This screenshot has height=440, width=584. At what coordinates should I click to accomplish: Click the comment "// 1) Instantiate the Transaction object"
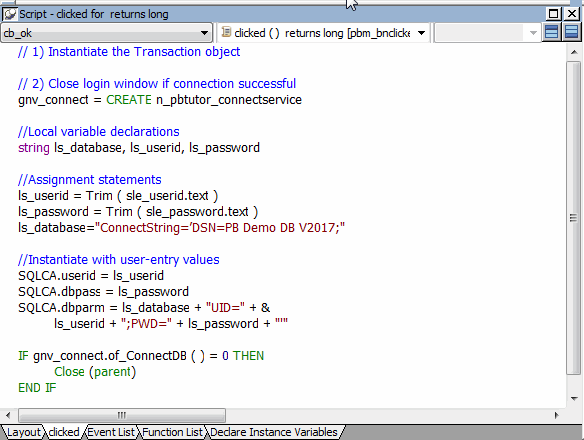point(129,52)
